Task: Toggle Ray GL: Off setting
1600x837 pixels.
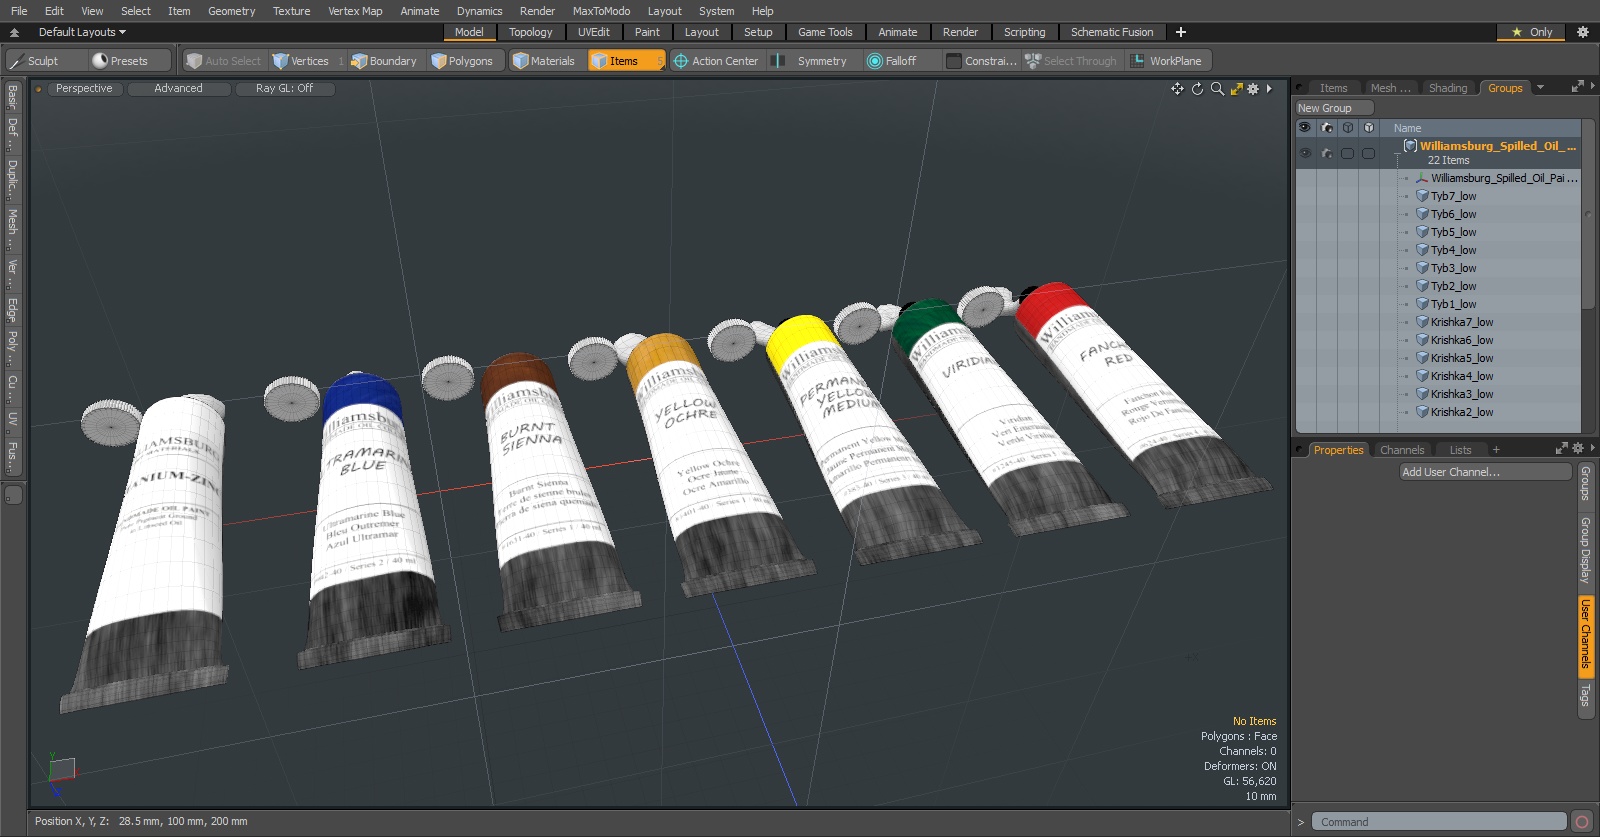Action: click(284, 89)
